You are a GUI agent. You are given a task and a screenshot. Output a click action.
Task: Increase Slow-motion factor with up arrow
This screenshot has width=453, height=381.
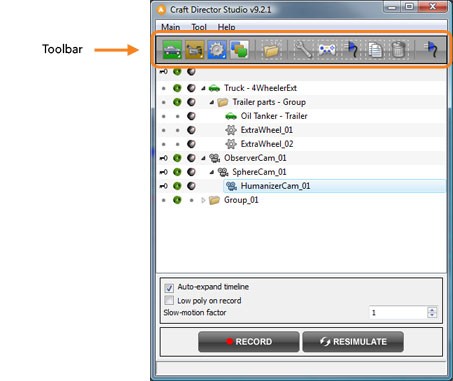432,310
